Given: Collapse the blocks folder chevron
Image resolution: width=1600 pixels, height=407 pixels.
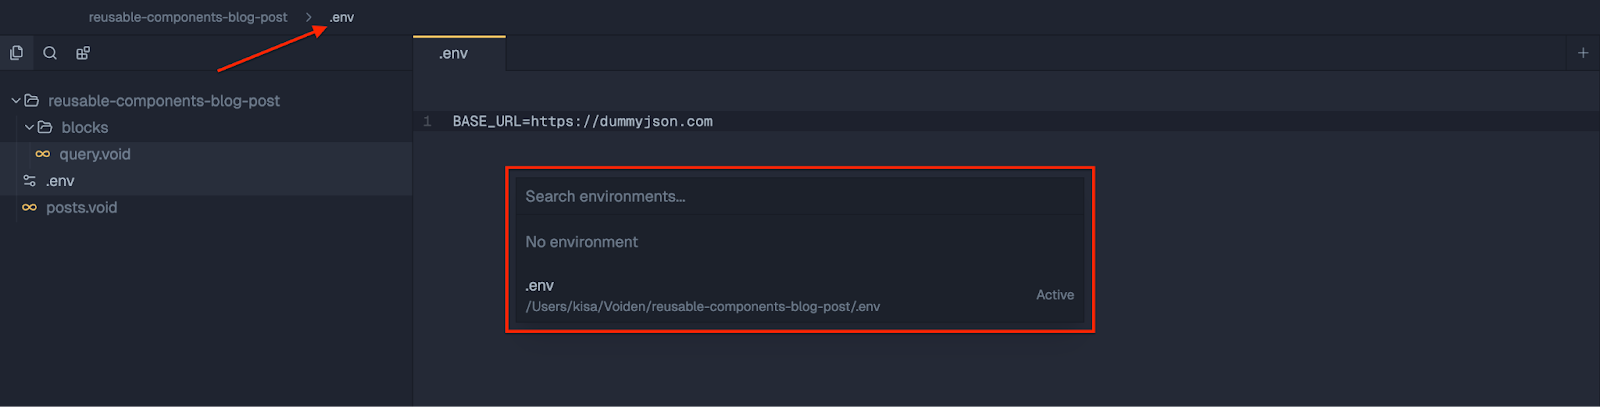Looking at the screenshot, I should (x=29, y=128).
